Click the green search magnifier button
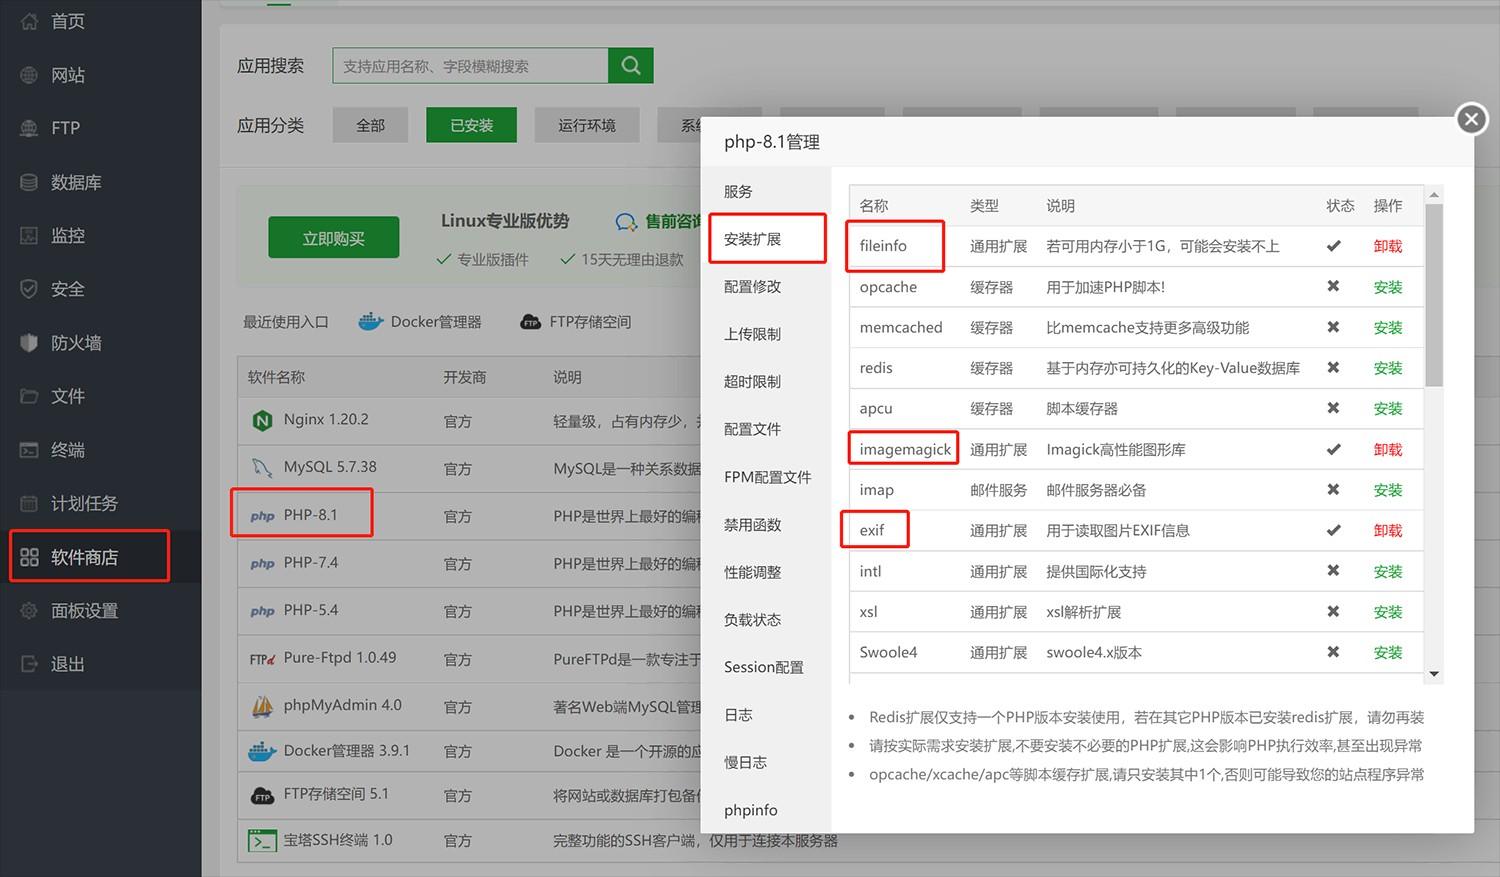 631,65
